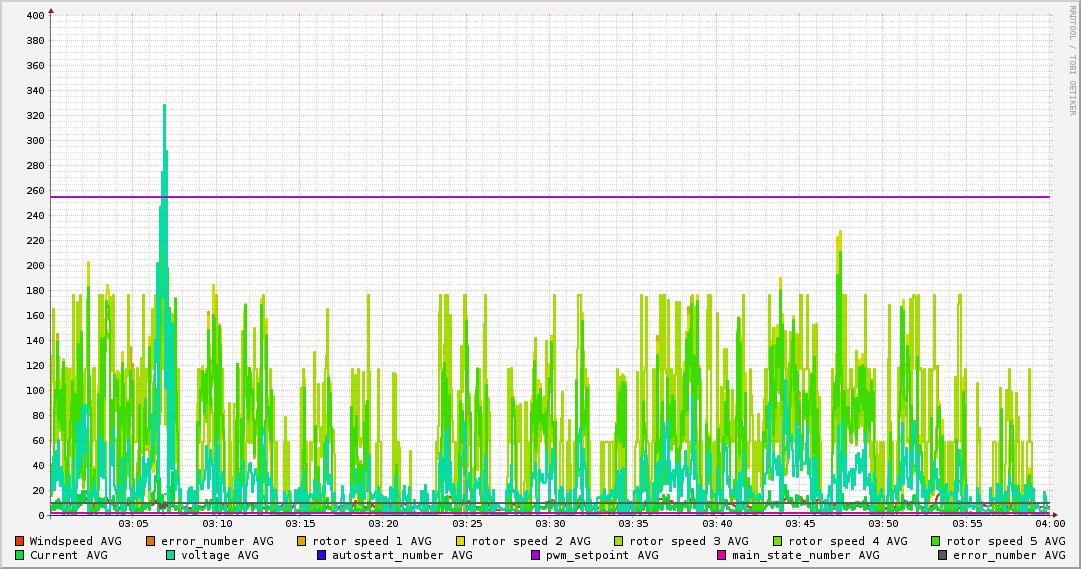The width and height of the screenshot is (1081, 569).
Task: Click the red Windspeed AVG legend swatch
Action: (x=20, y=541)
